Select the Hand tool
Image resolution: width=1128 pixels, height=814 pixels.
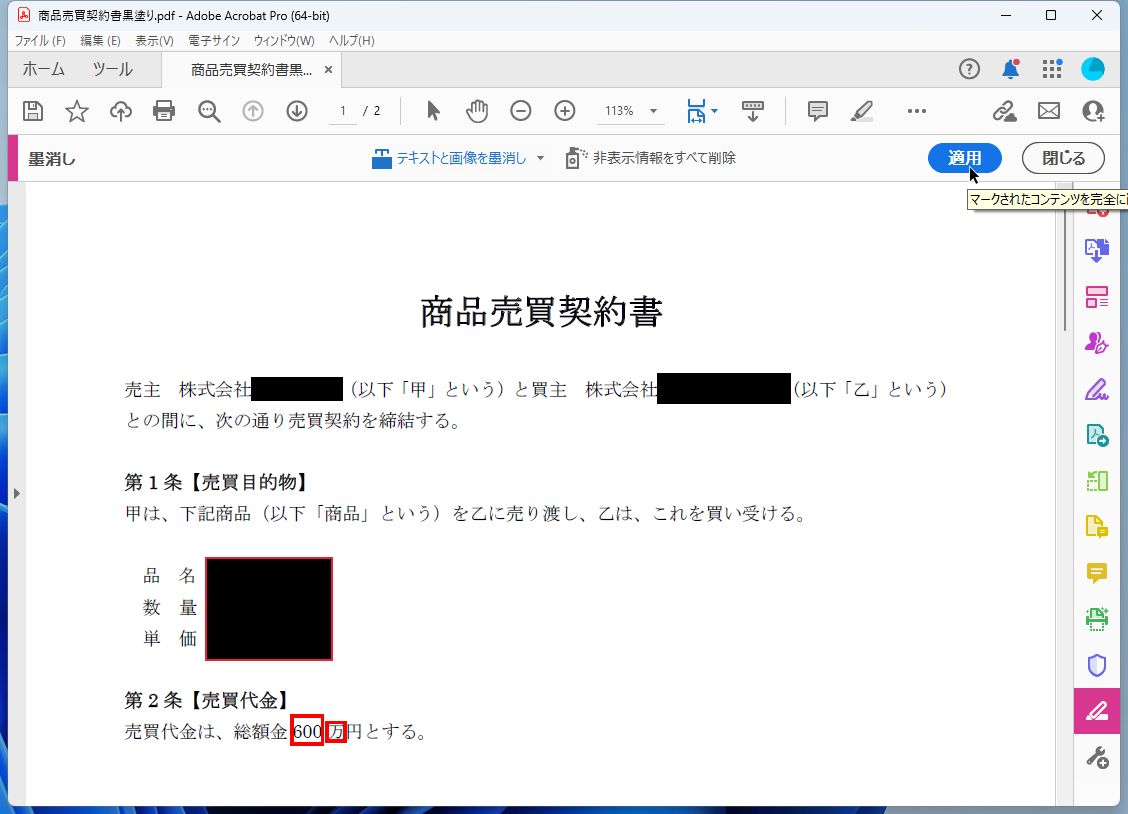(477, 111)
